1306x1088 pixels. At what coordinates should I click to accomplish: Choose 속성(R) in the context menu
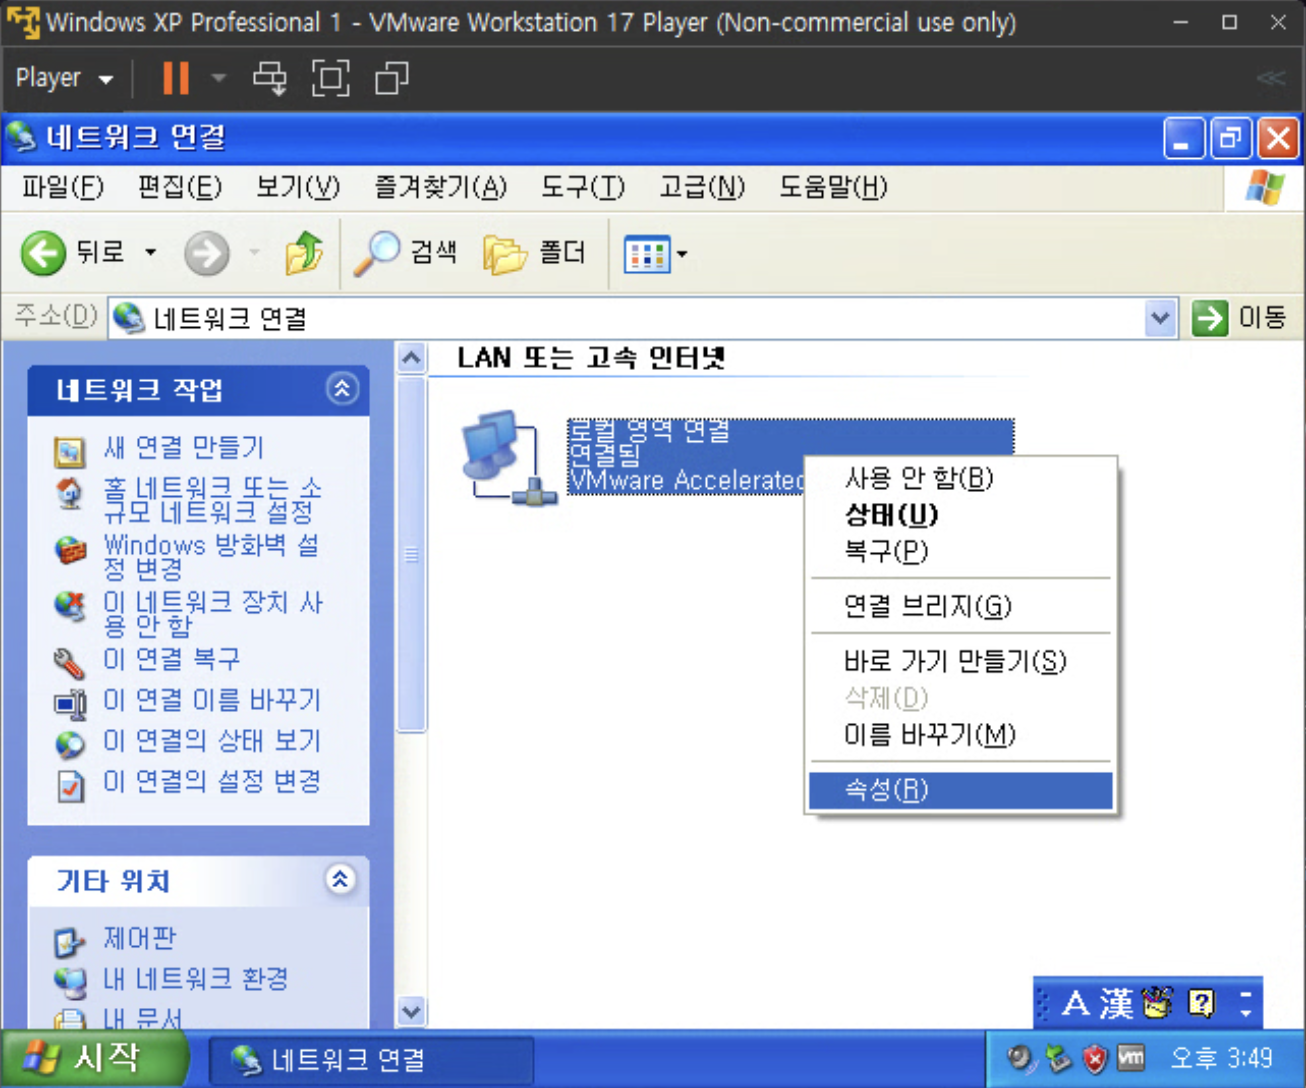pos(960,790)
